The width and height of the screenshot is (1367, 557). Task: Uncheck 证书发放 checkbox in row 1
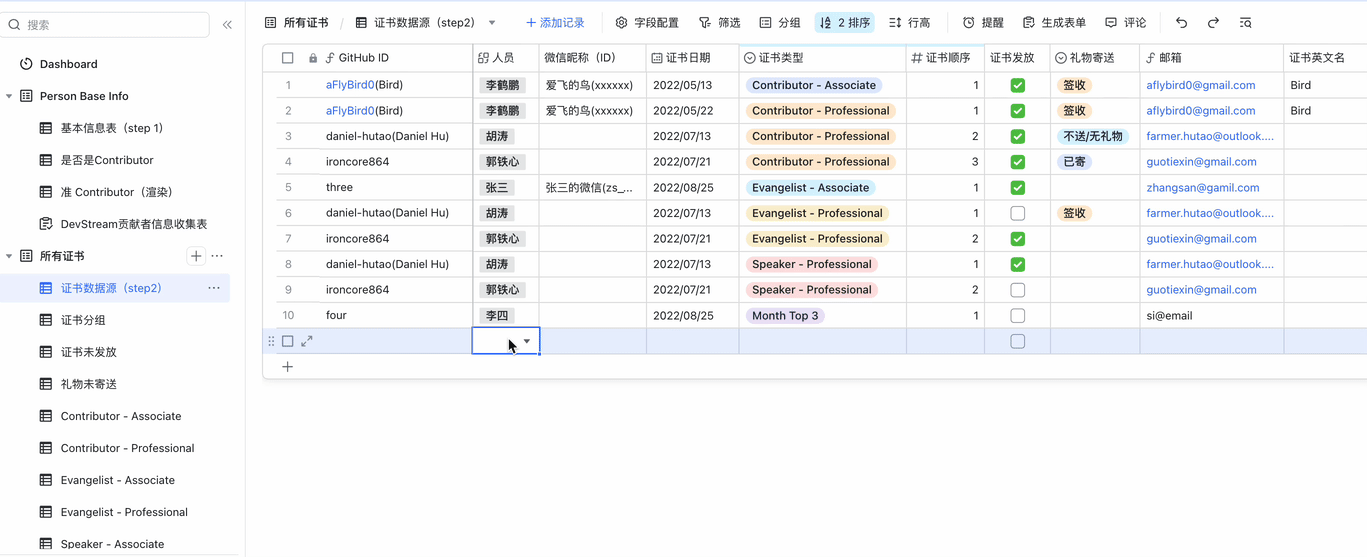tap(1017, 85)
